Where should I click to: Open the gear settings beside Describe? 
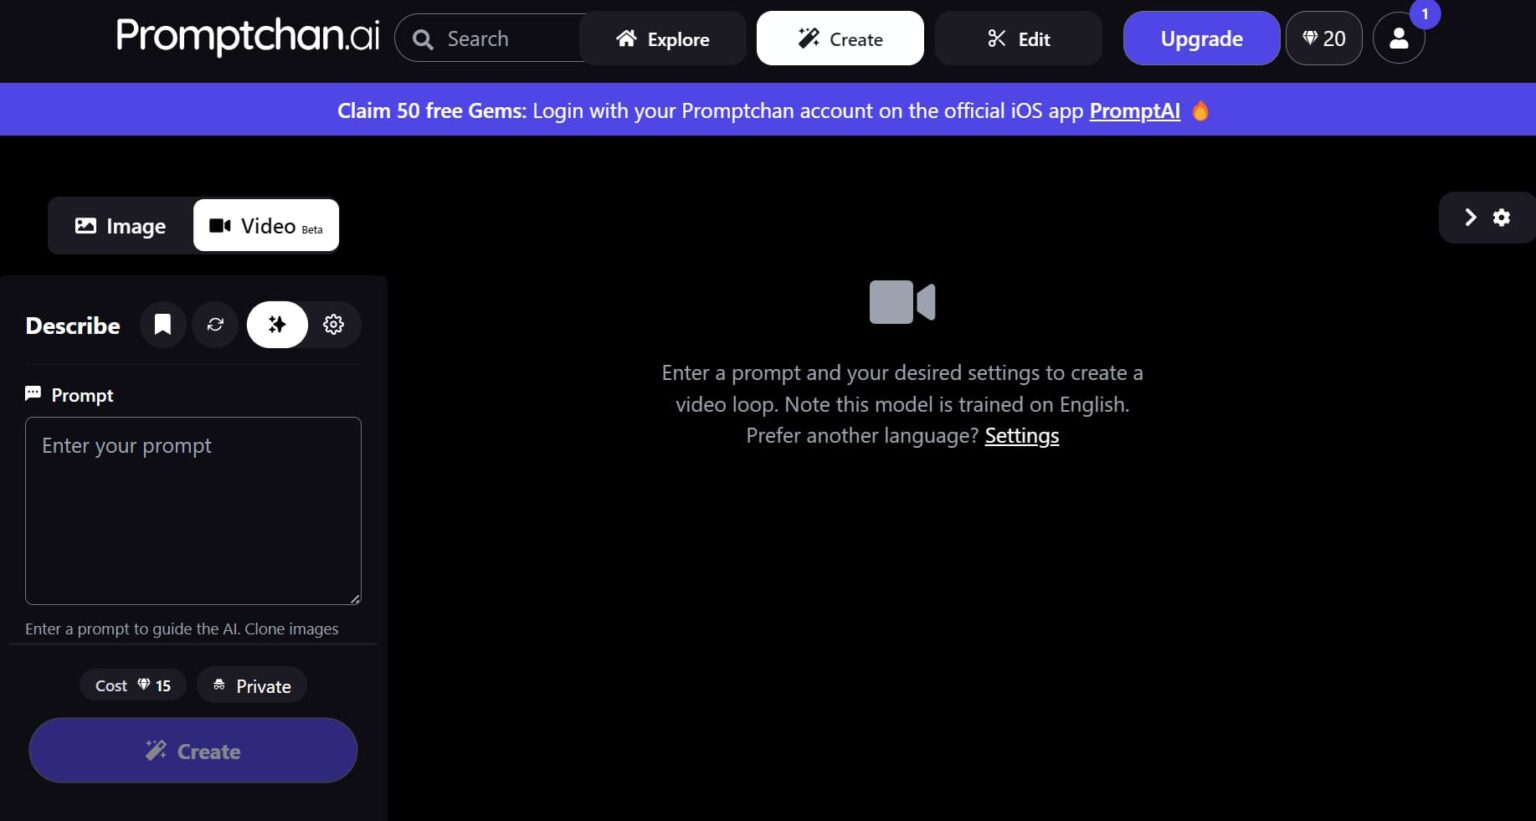point(334,325)
